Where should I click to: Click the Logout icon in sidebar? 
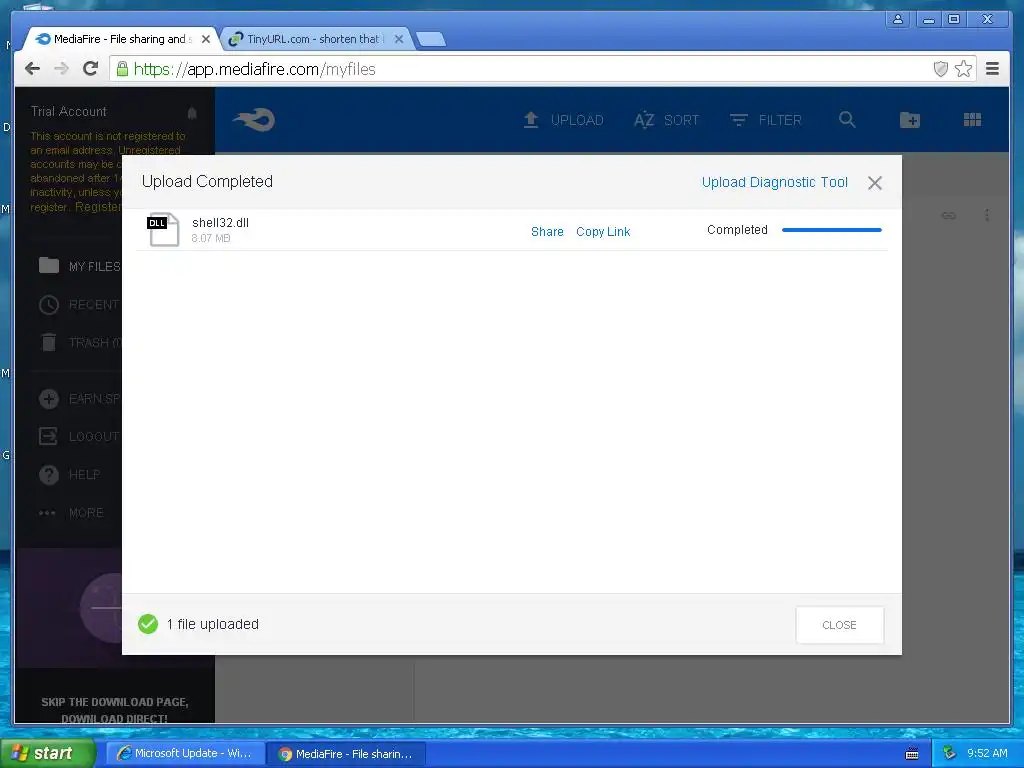pos(48,436)
